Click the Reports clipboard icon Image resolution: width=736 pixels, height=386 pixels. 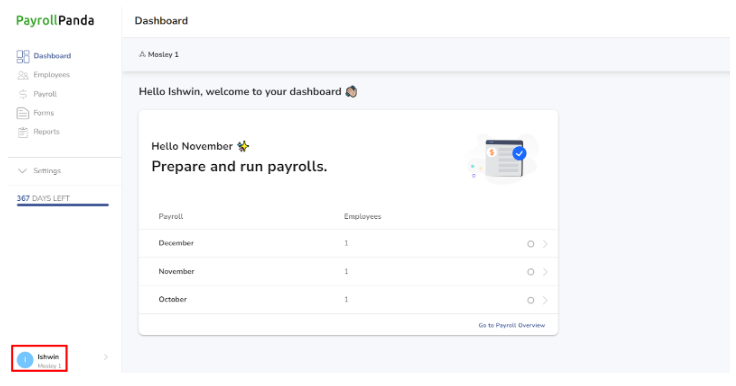[x=23, y=132]
